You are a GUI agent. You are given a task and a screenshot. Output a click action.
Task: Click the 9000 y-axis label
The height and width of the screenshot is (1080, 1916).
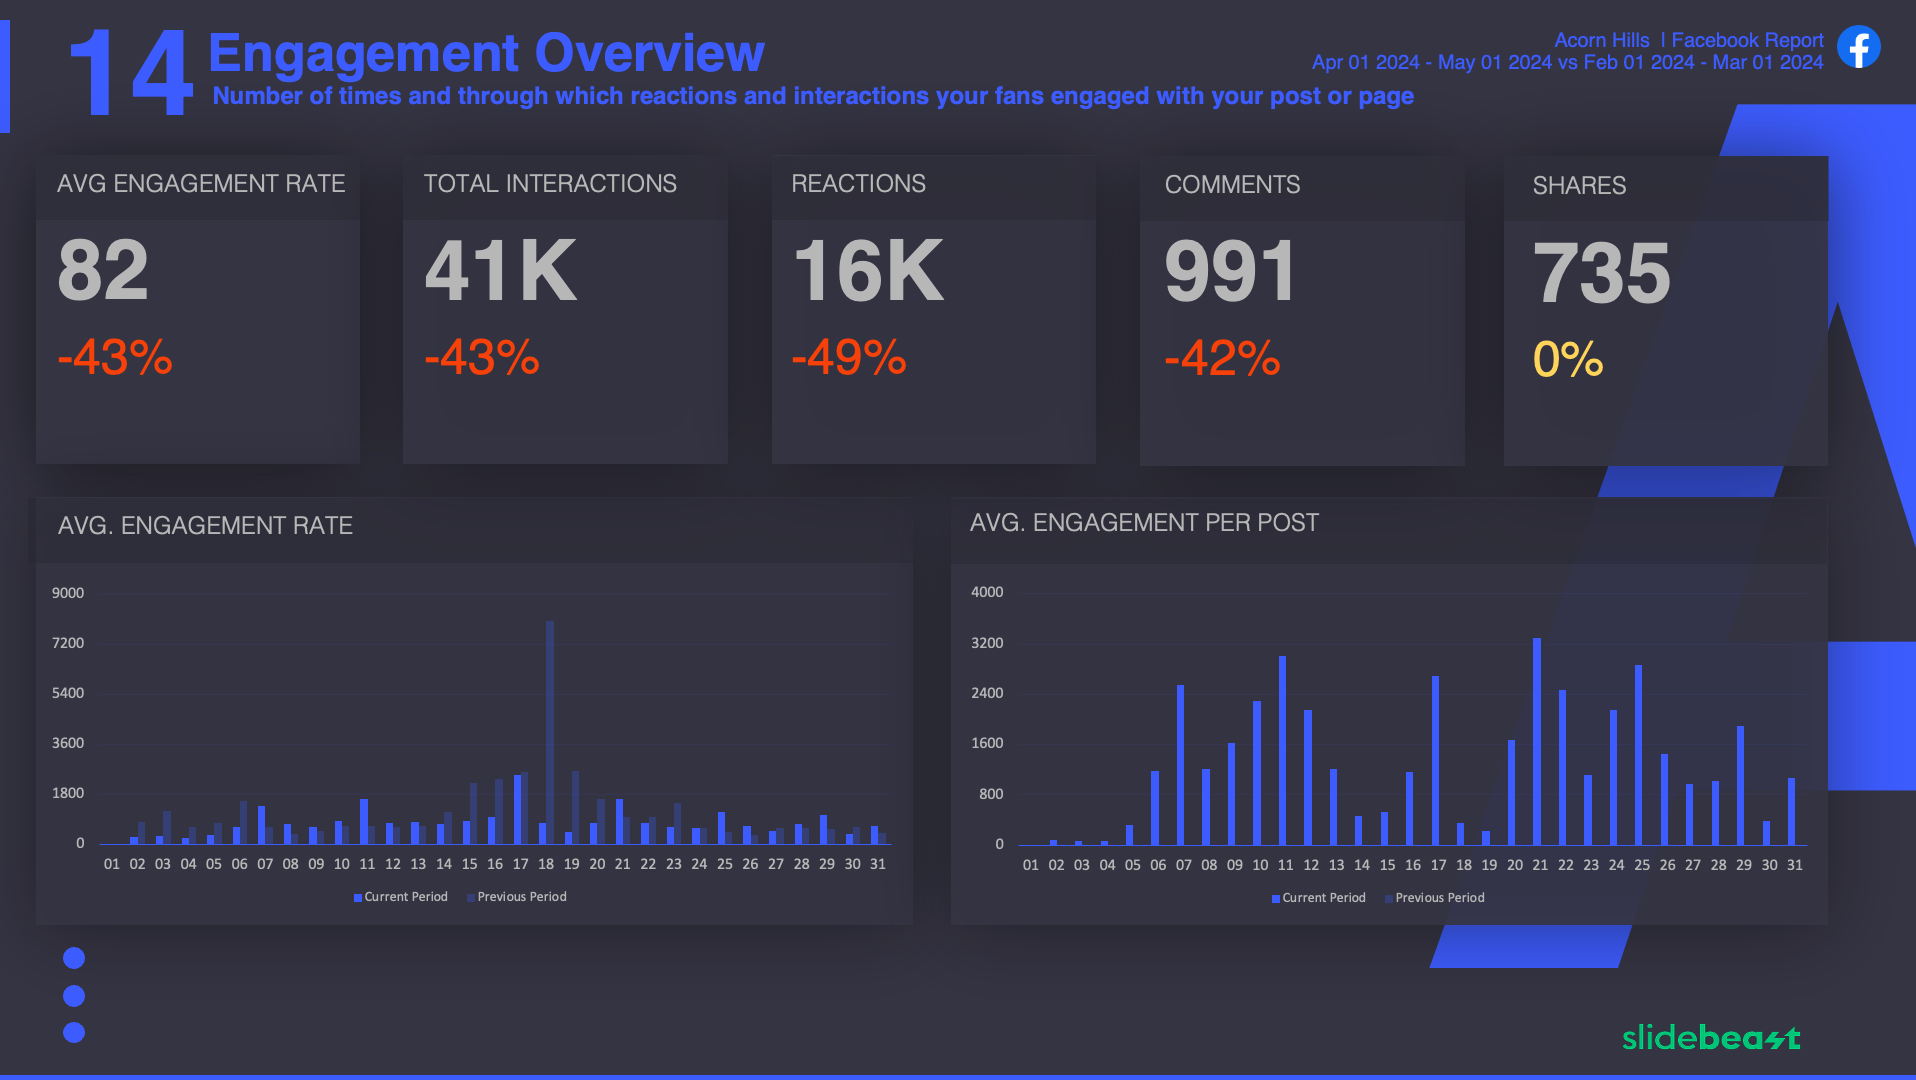[x=68, y=593]
